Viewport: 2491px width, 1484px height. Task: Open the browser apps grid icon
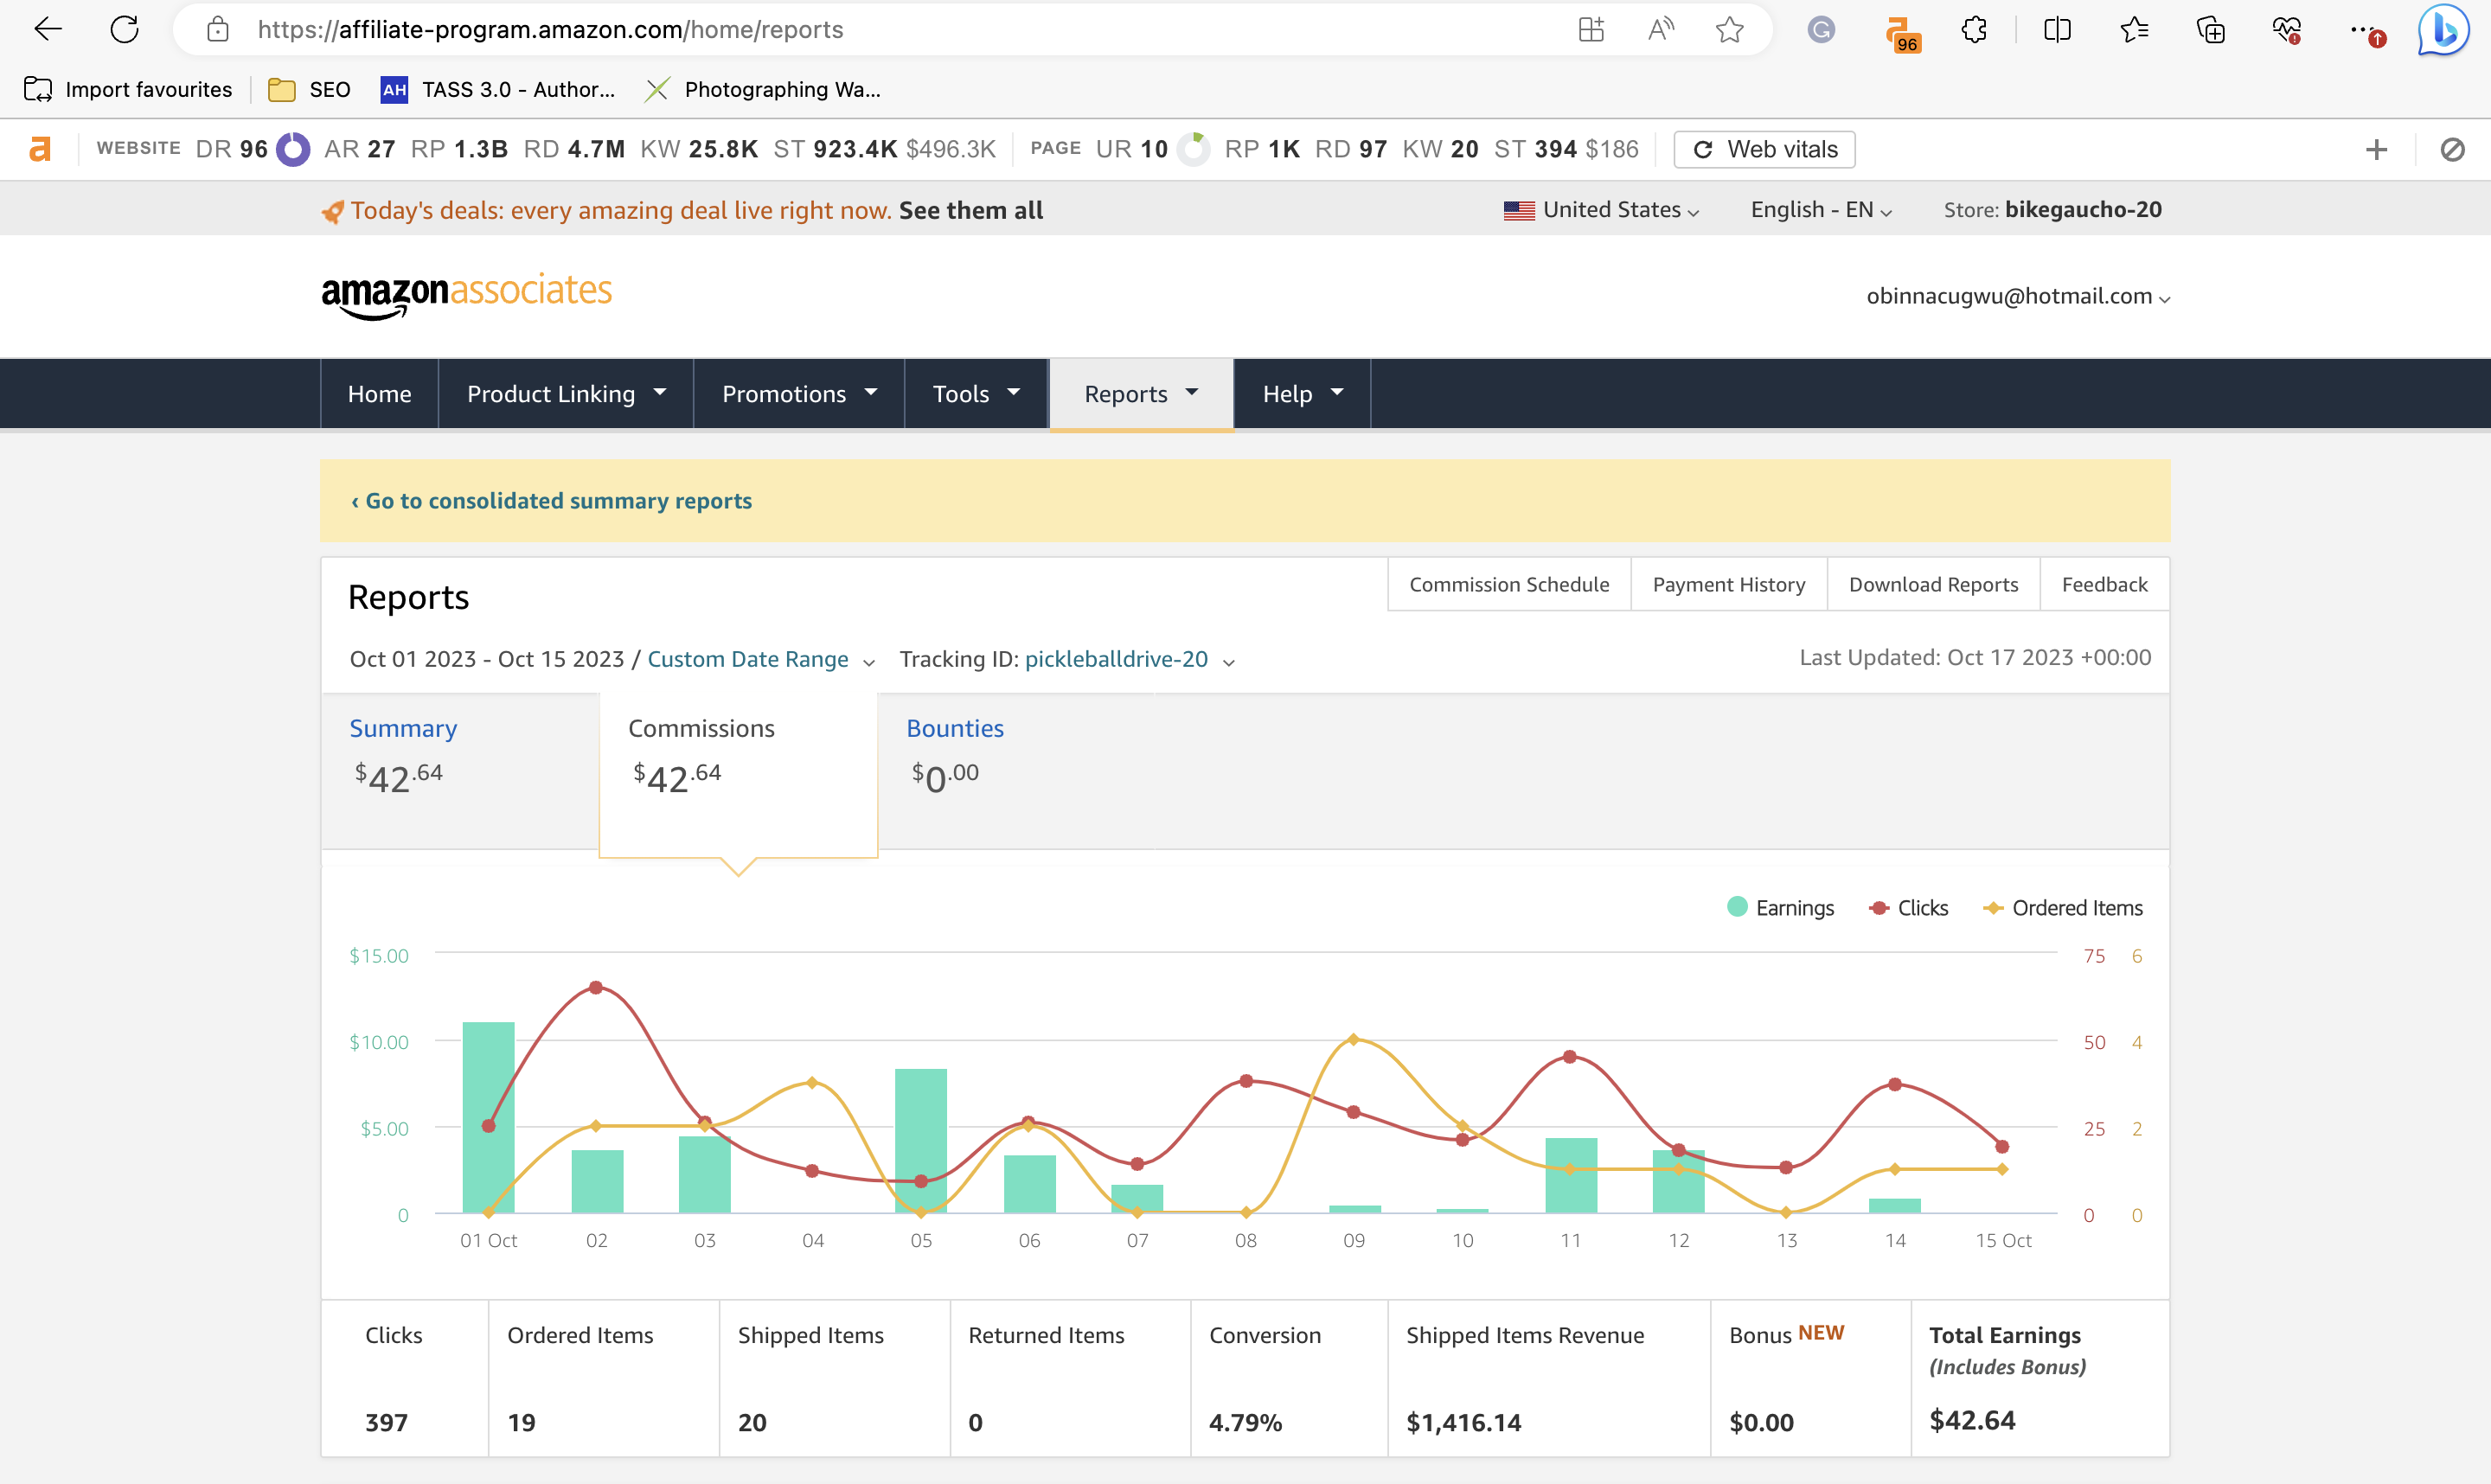1590,29
